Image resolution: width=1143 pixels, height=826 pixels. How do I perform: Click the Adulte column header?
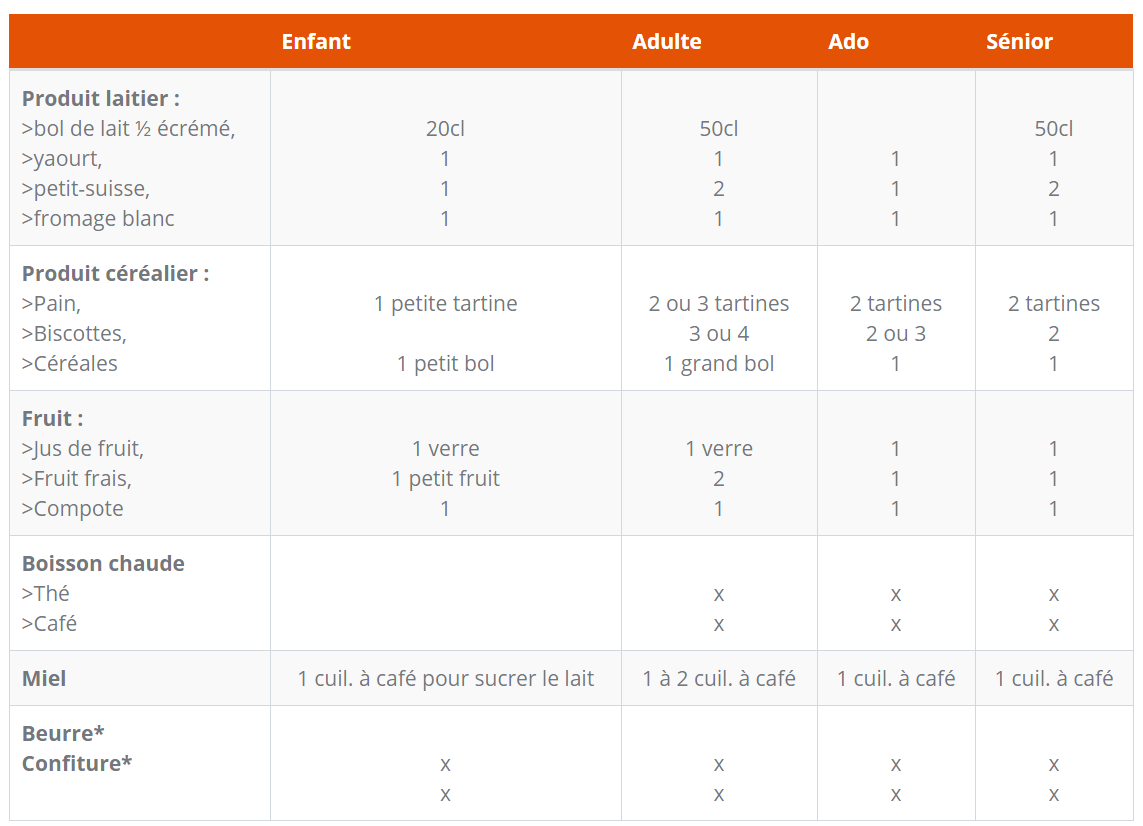tap(666, 42)
